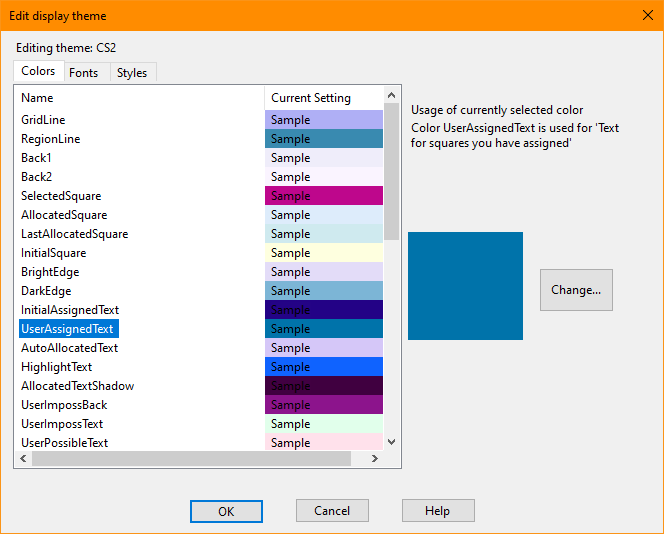
Task: Click the InitialAssignedText dark navy sample
Action: (324, 310)
